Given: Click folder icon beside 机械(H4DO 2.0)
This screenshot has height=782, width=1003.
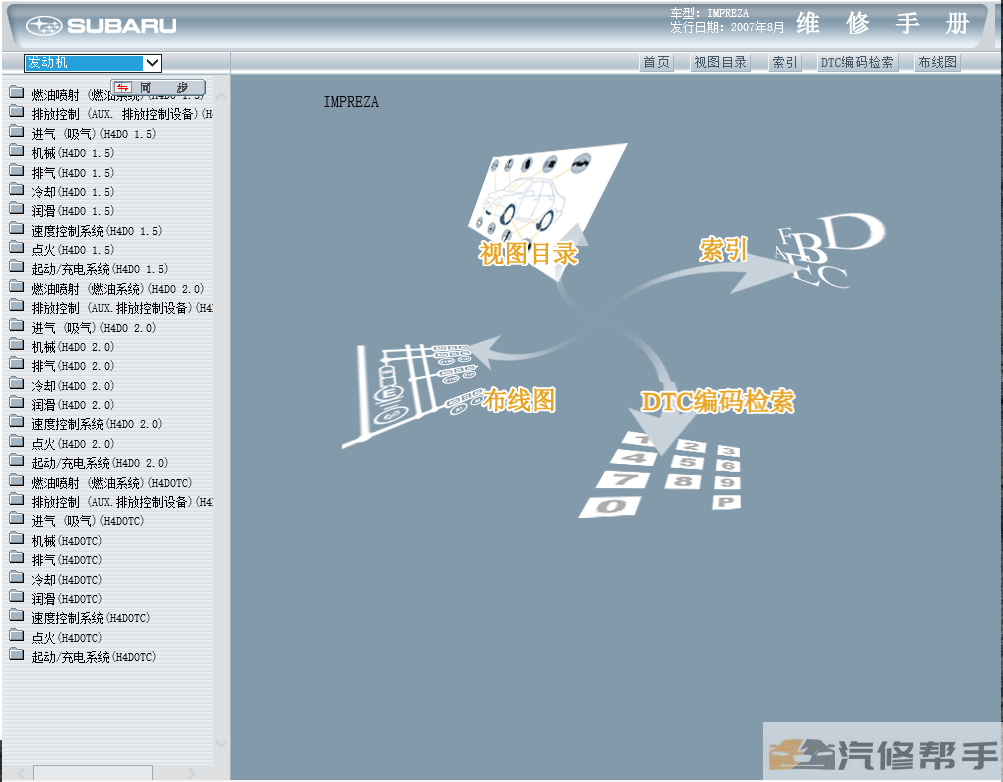Looking at the screenshot, I should click(x=17, y=345).
